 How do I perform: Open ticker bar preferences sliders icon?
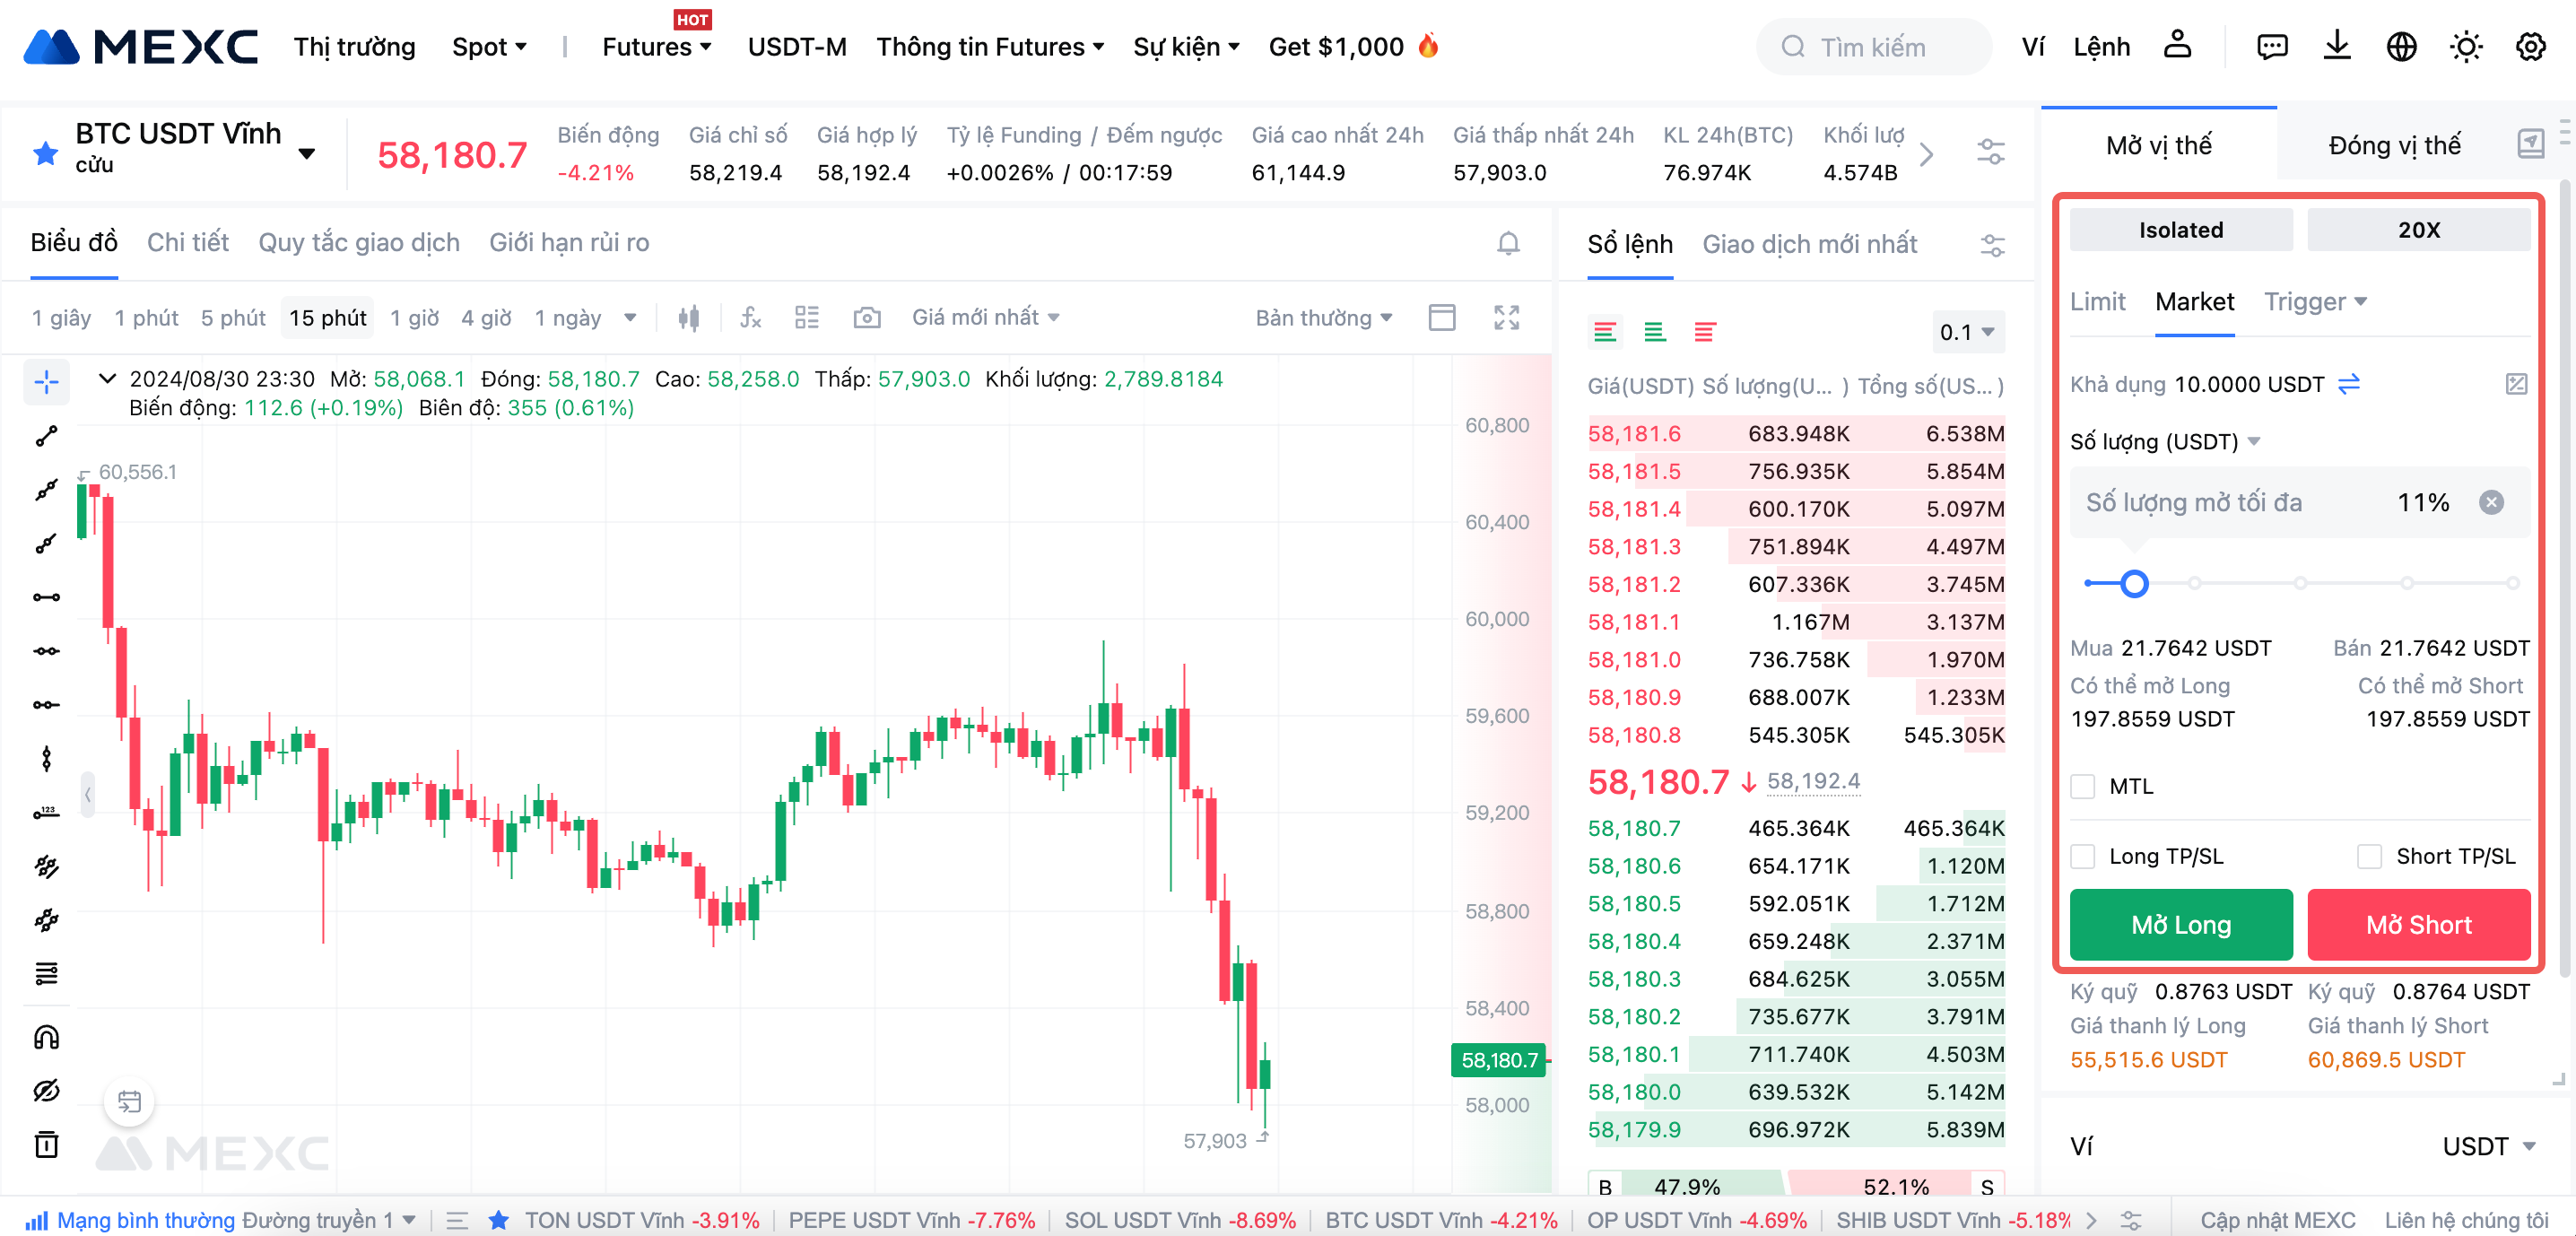click(x=1991, y=152)
